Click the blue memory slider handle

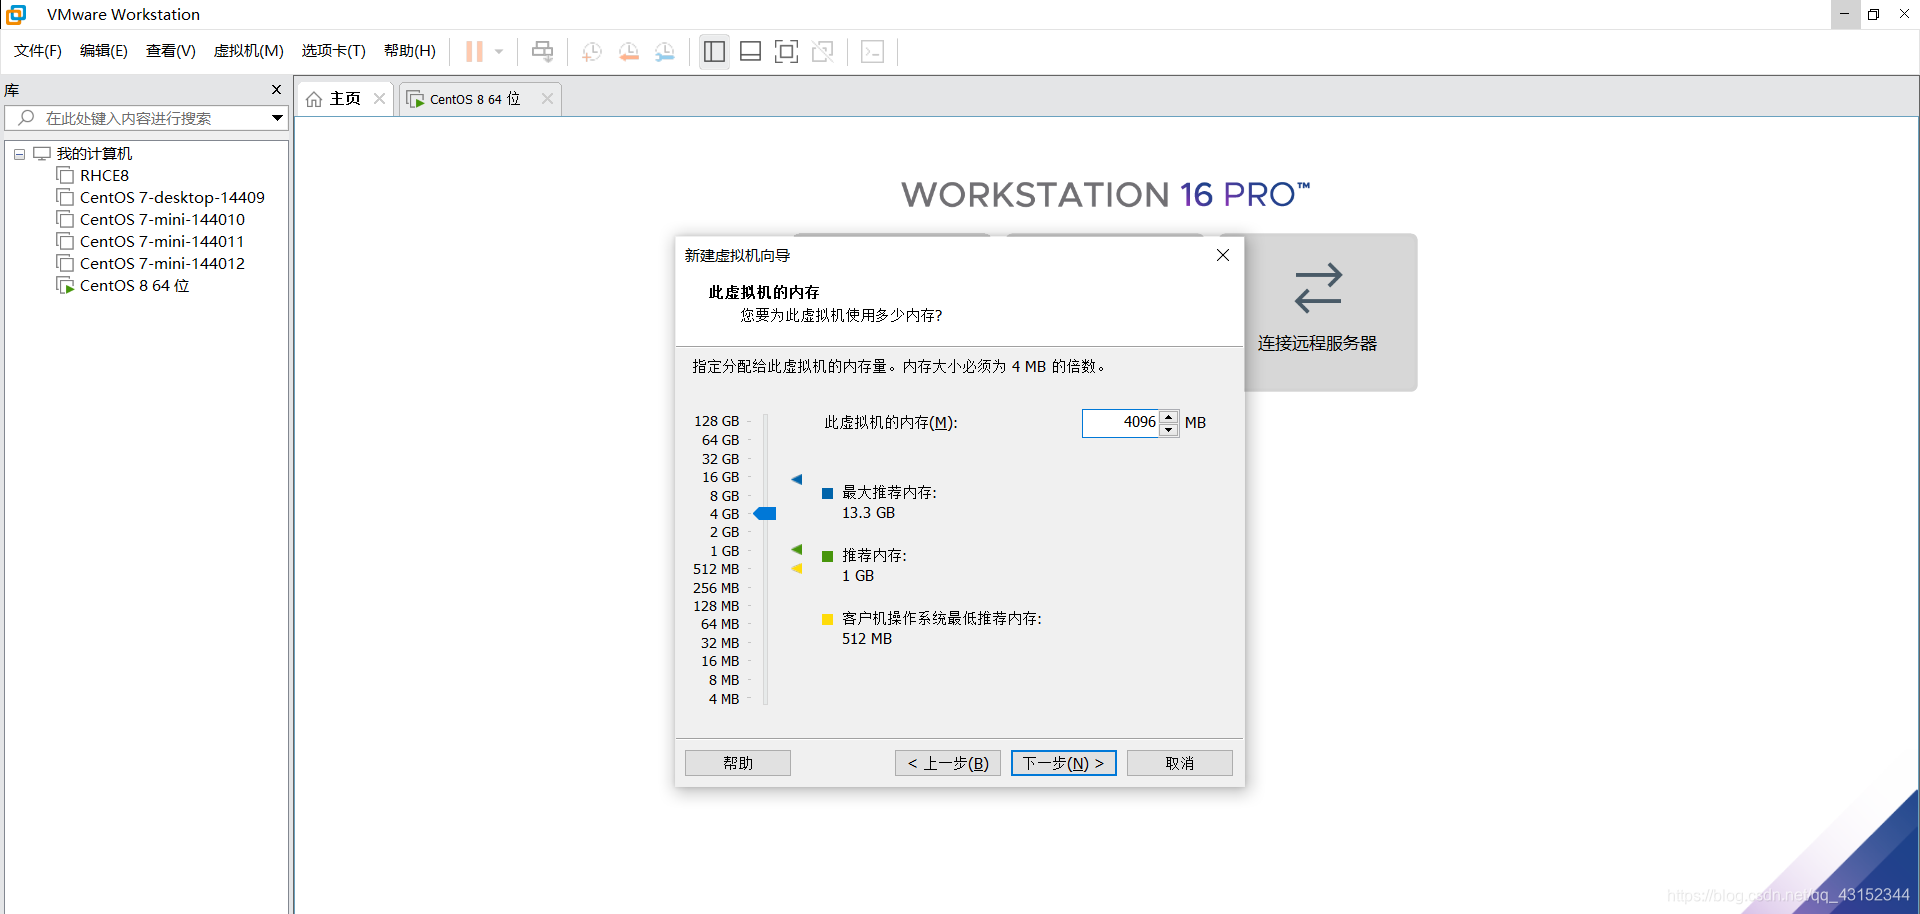click(765, 514)
